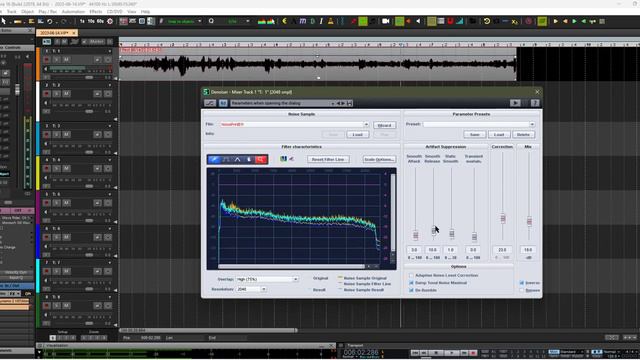Screen dimensions: 640x360
Task: Click the play preview button in Denoiser header
Action: (515, 103)
